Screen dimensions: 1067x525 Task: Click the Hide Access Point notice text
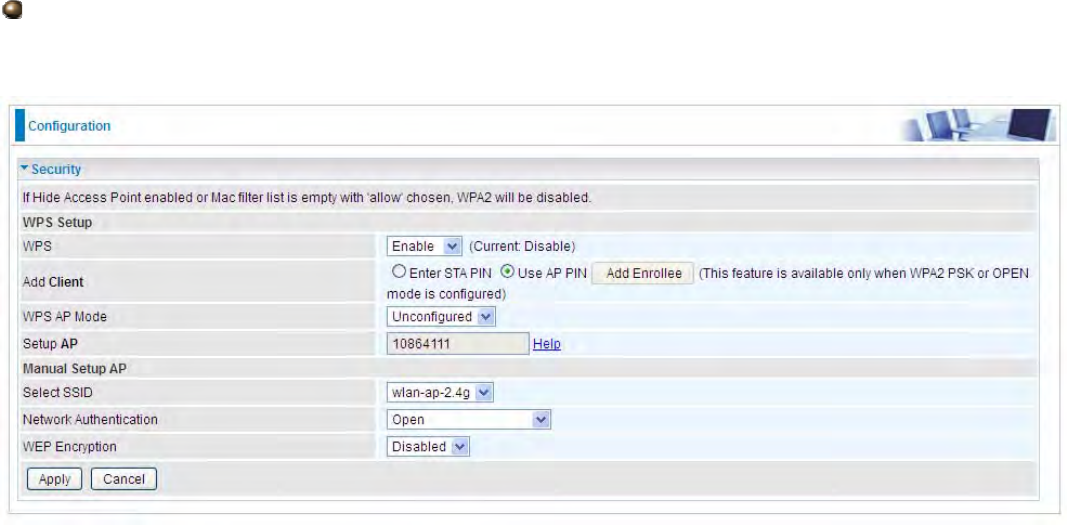[307, 199]
